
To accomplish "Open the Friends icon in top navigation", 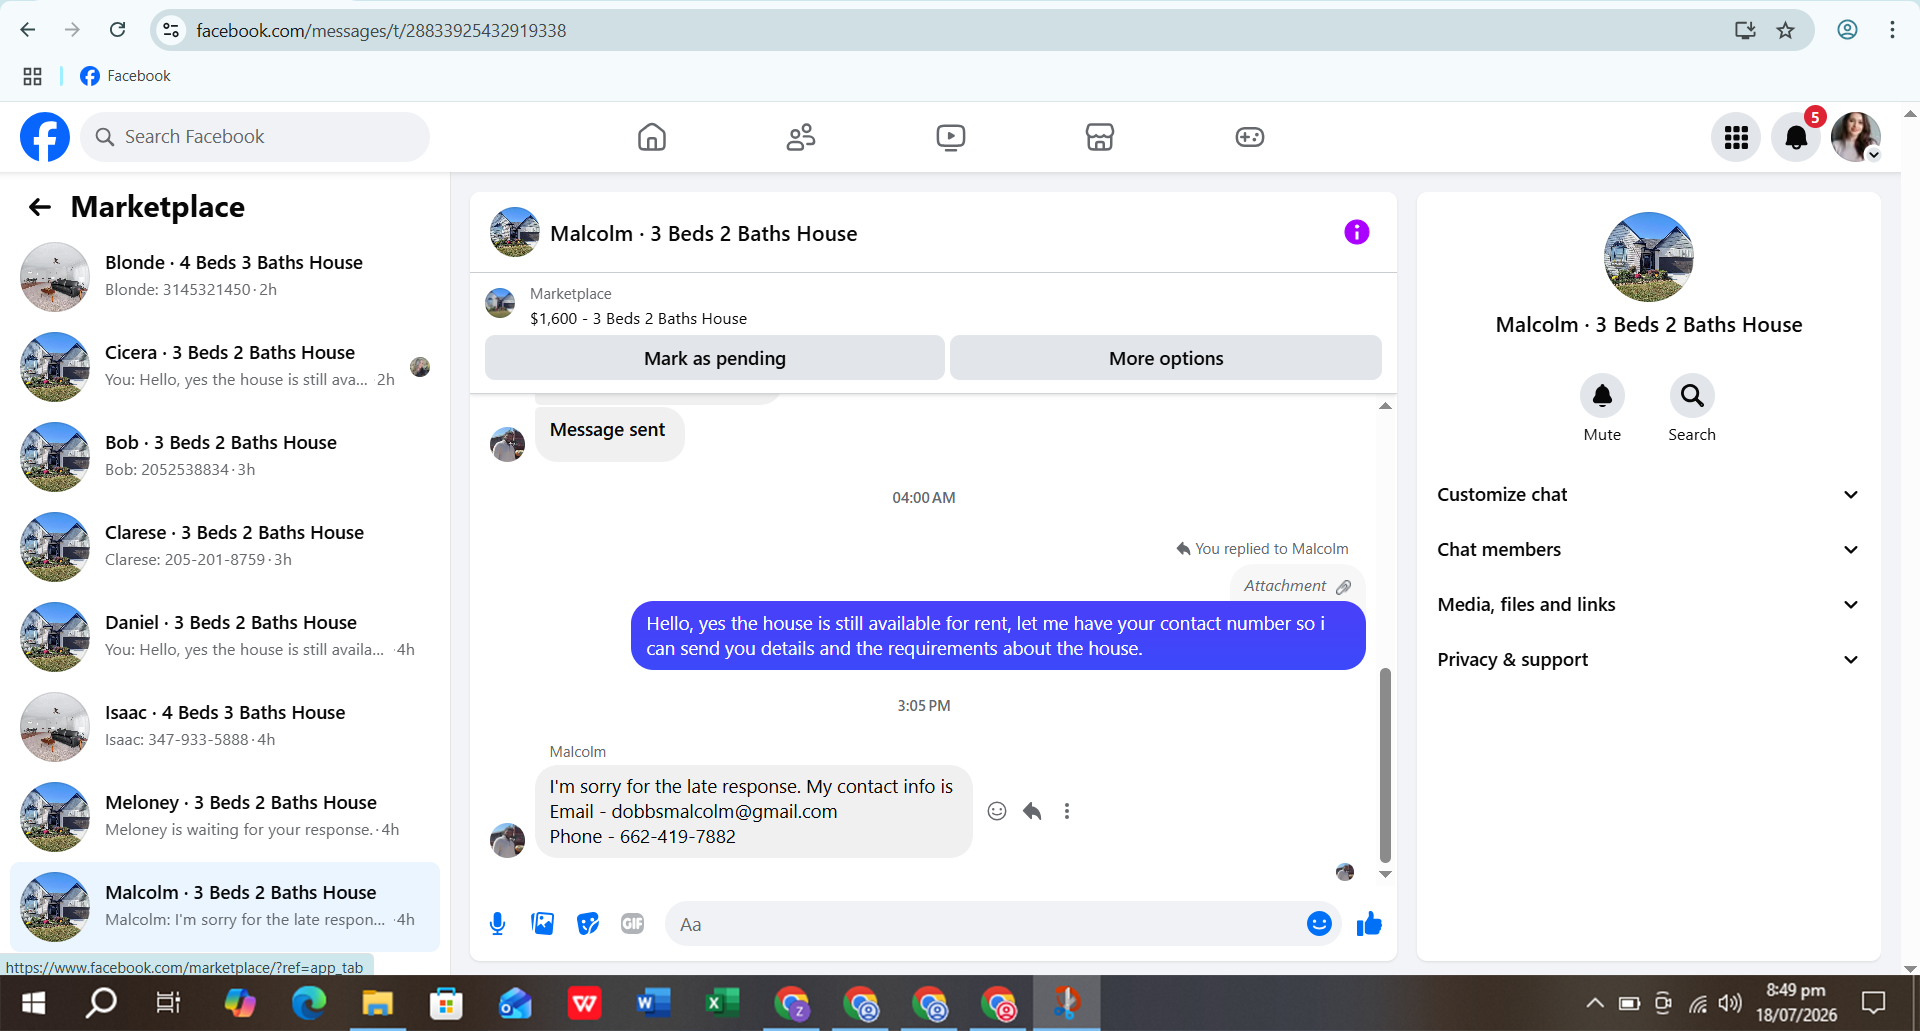I will tap(801, 137).
